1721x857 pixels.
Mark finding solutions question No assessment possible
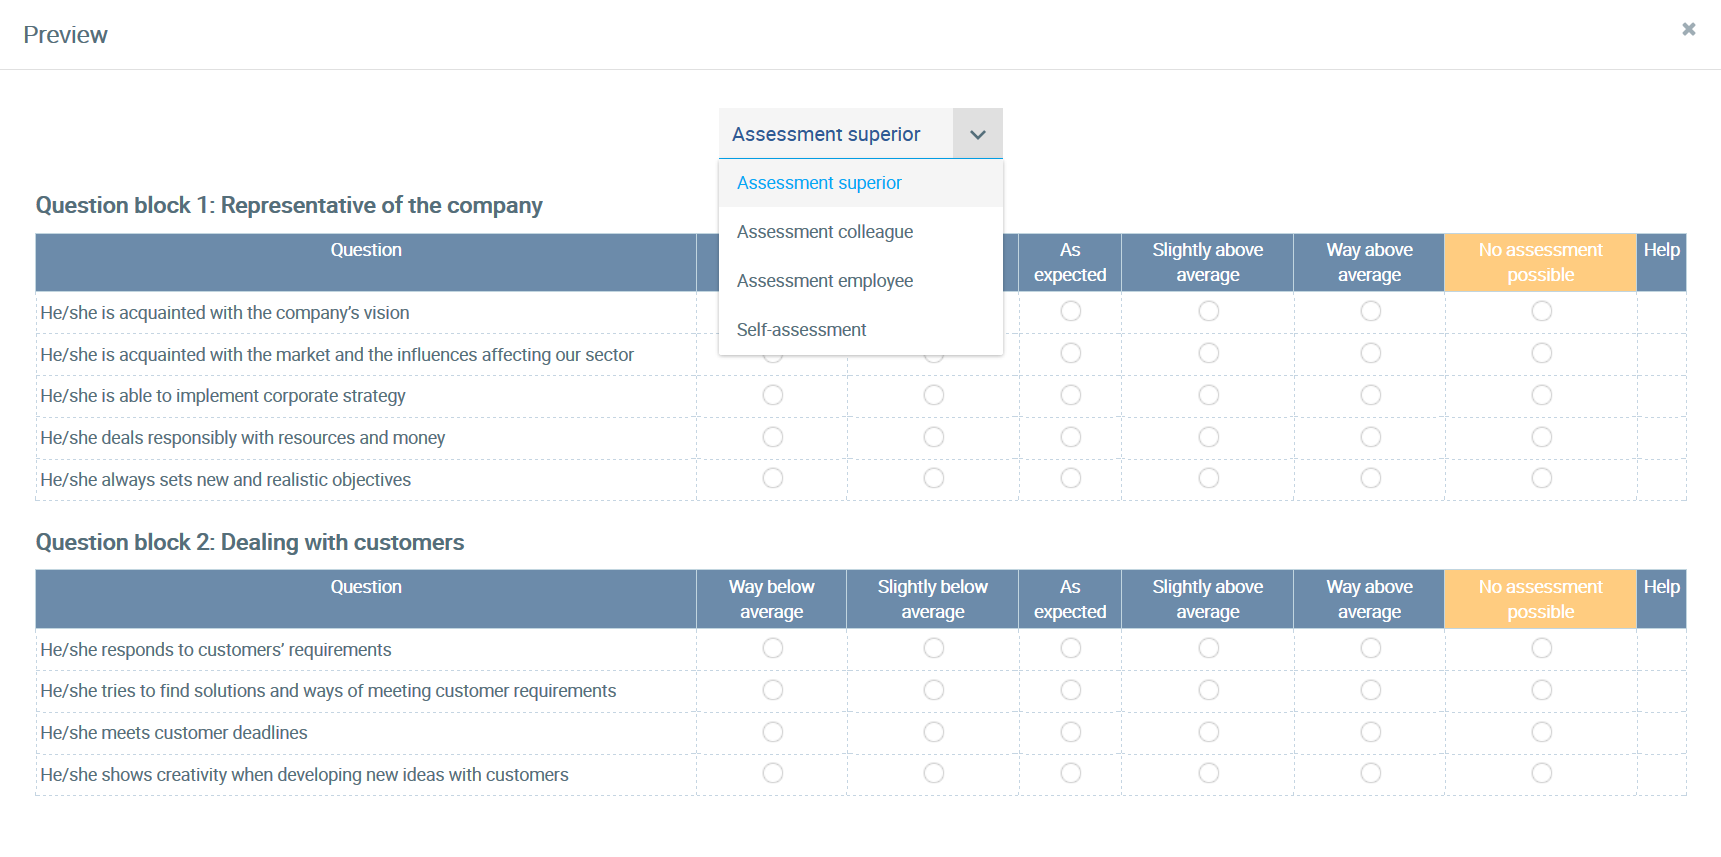[x=1541, y=690]
